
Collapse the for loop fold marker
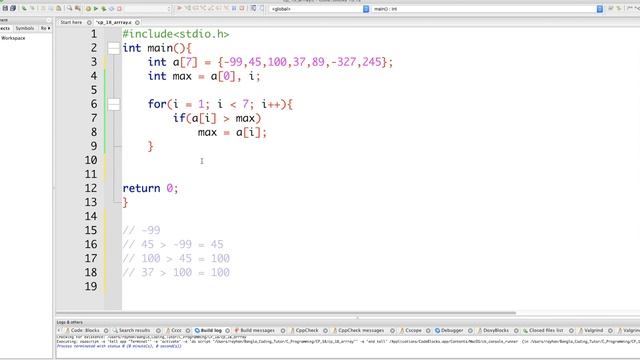pos(114,104)
